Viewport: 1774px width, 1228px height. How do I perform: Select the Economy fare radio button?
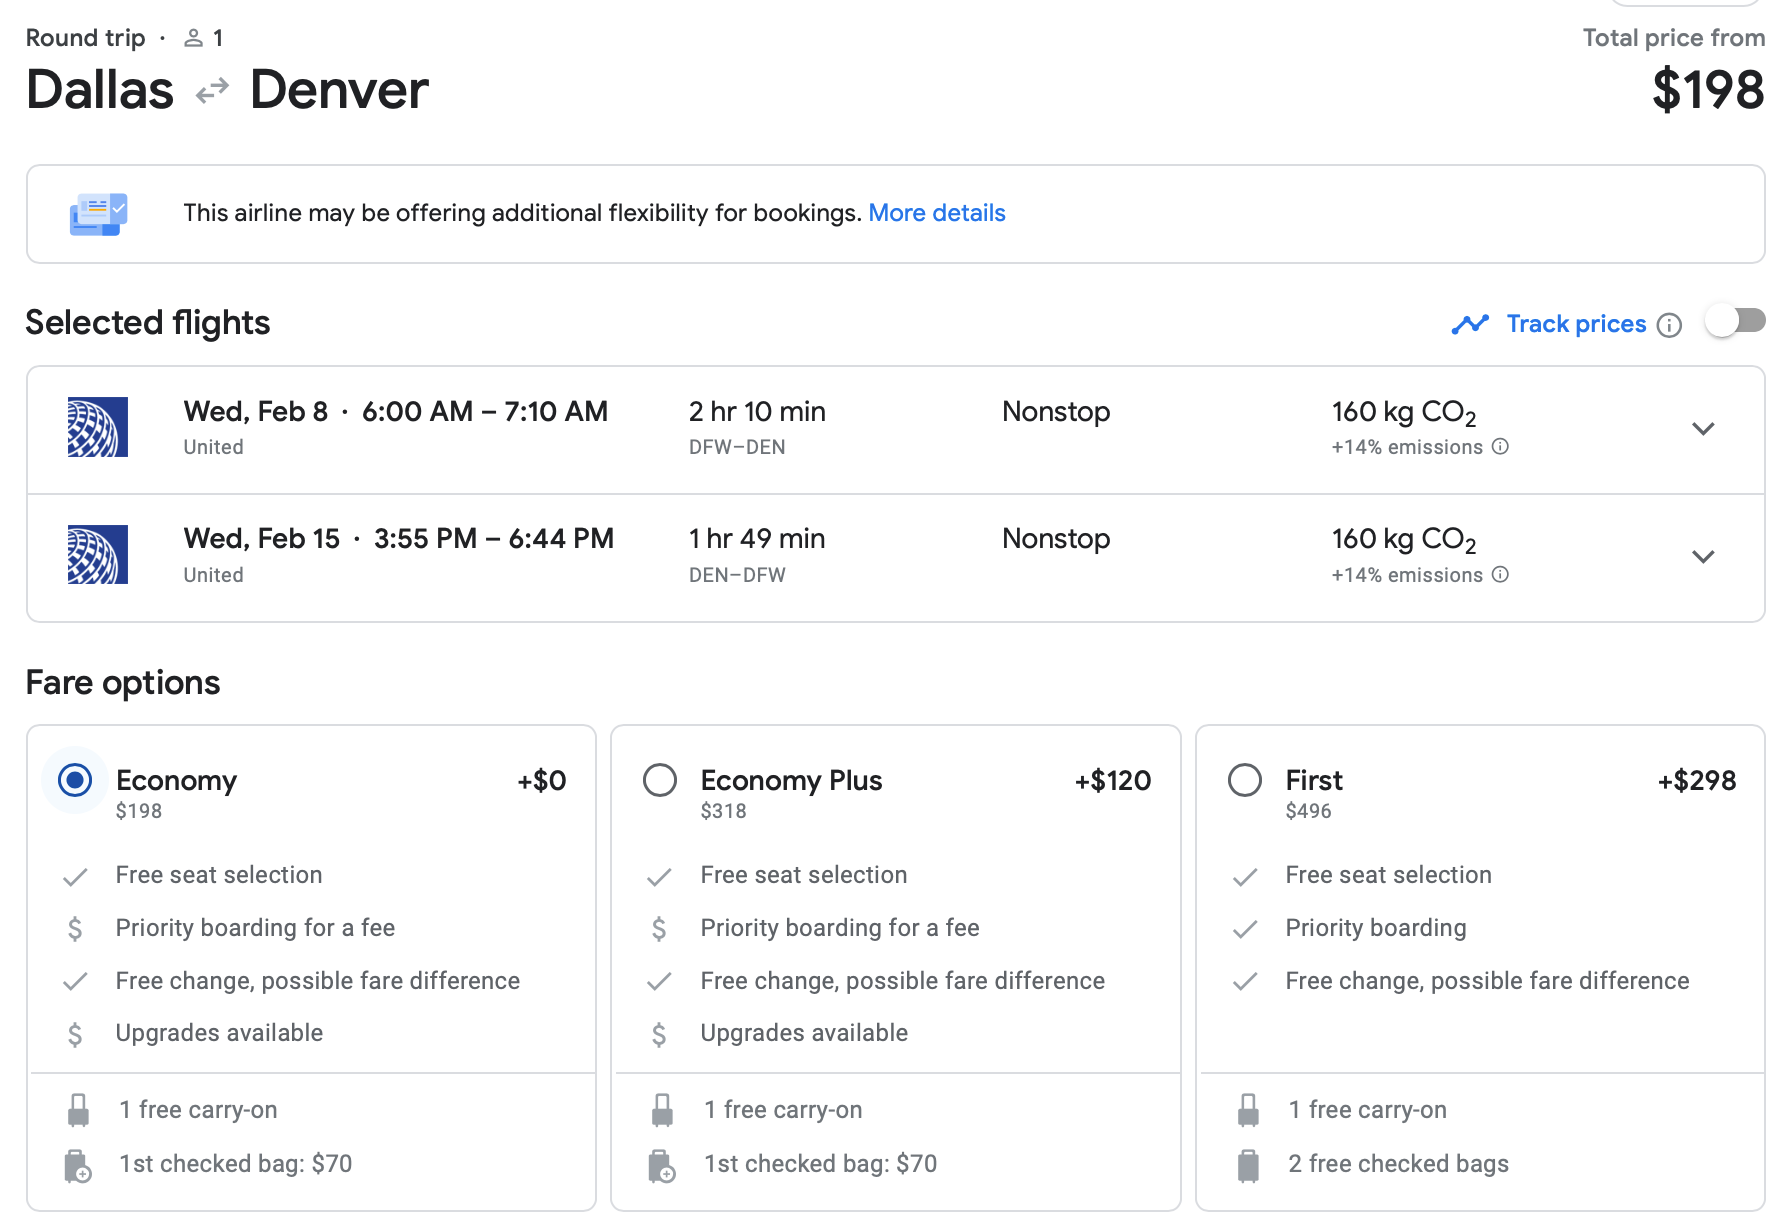[x=75, y=780]
